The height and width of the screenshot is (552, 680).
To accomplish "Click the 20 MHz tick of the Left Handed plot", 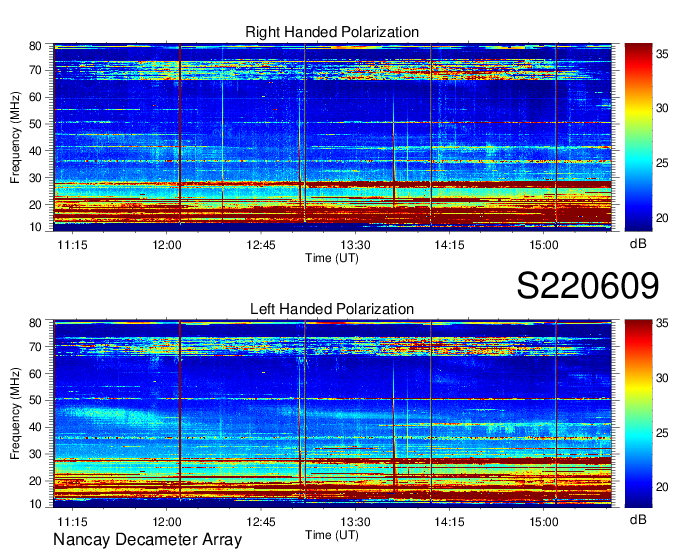I will pos(35,481).
